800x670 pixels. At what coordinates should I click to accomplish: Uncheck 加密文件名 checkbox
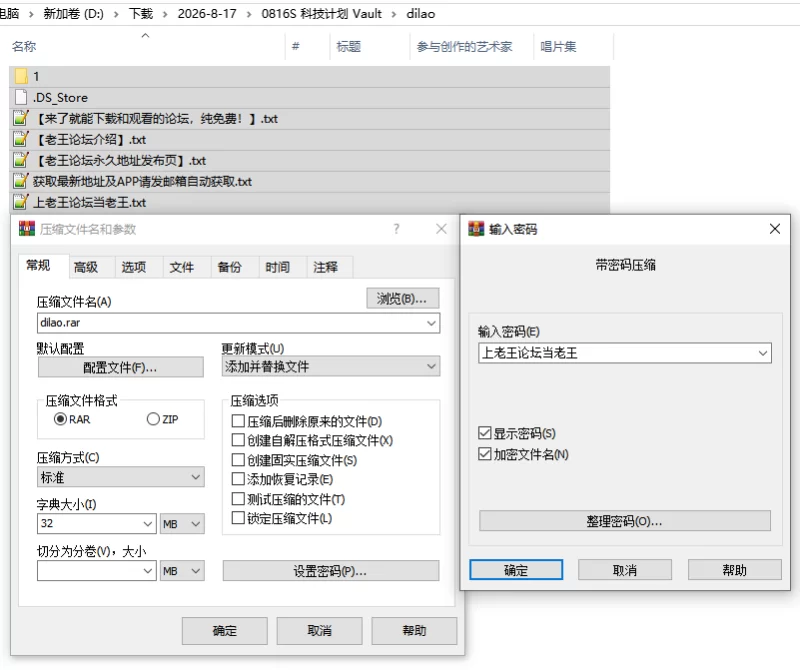click(x=485, y=454)
